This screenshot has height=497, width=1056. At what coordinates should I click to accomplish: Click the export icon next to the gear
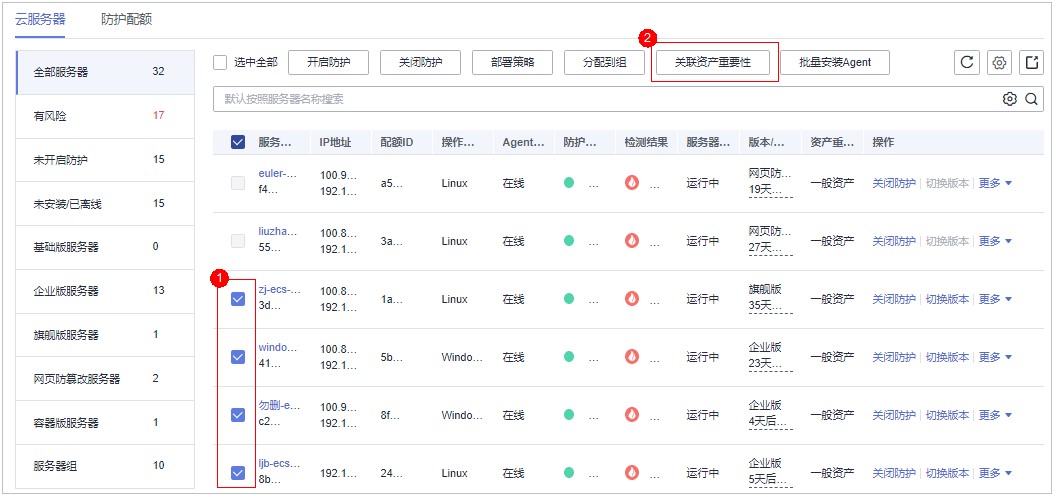pos(1031,63)
